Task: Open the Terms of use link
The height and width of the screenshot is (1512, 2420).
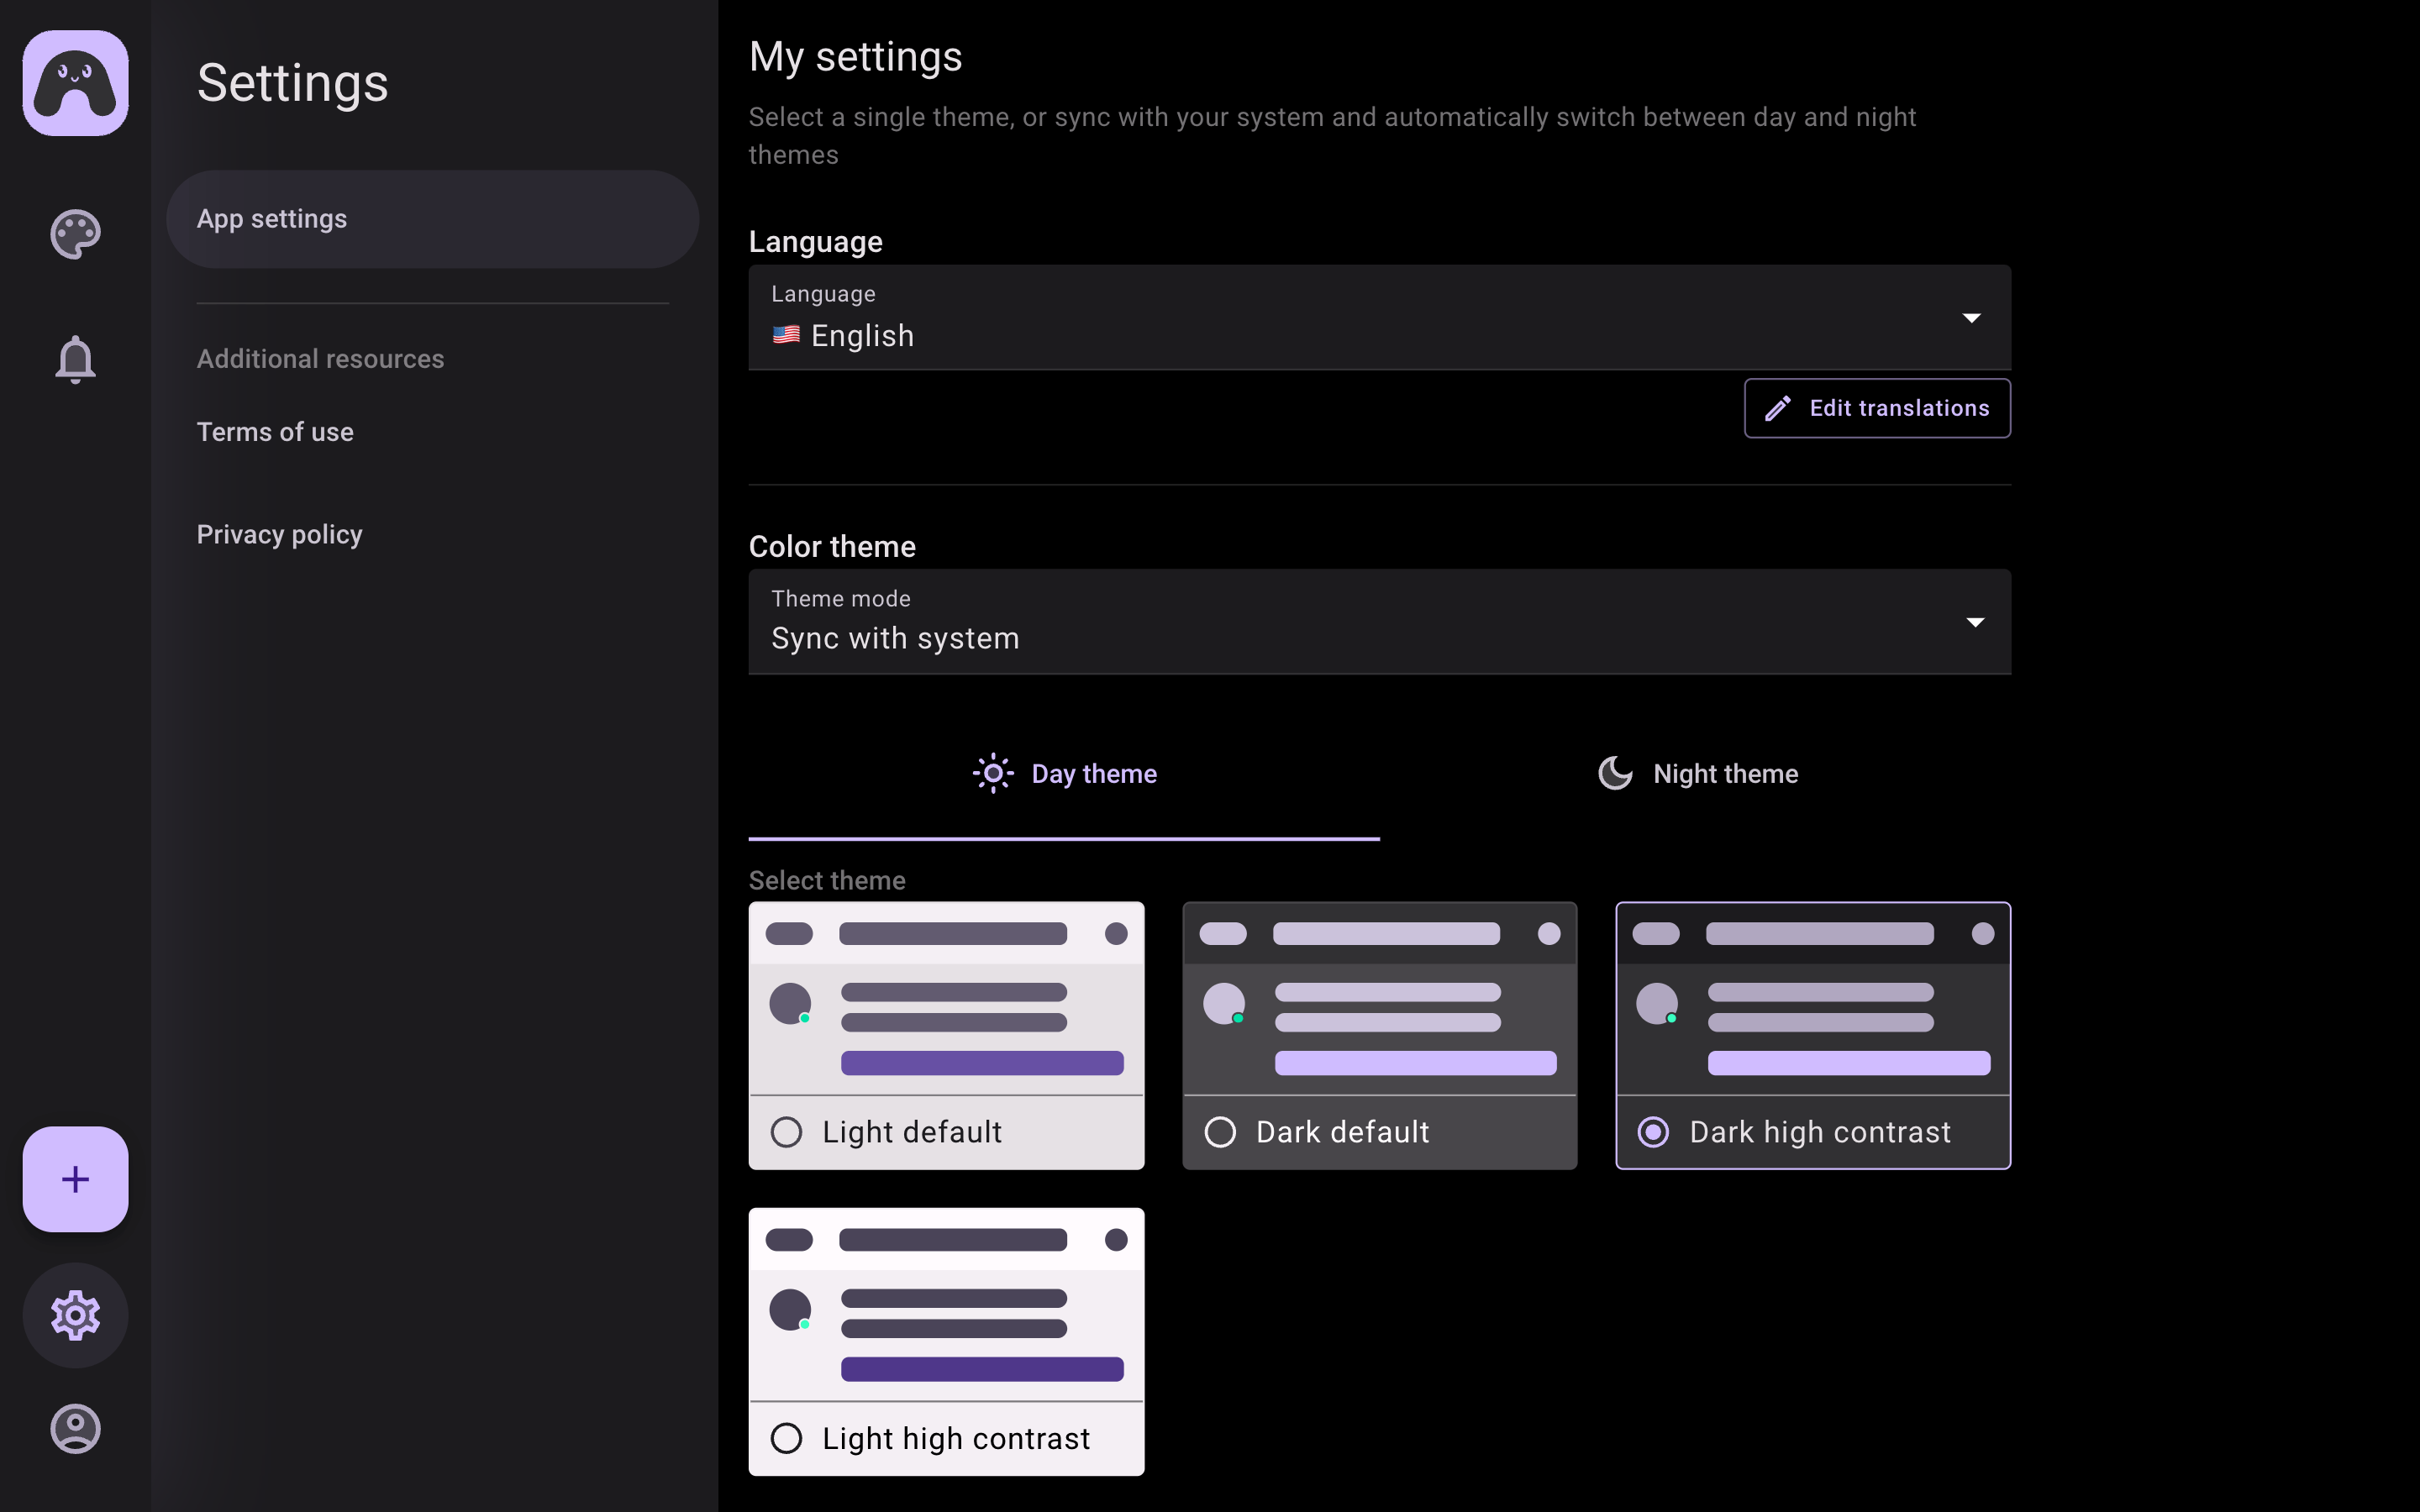Action: [x=275, y=432]
